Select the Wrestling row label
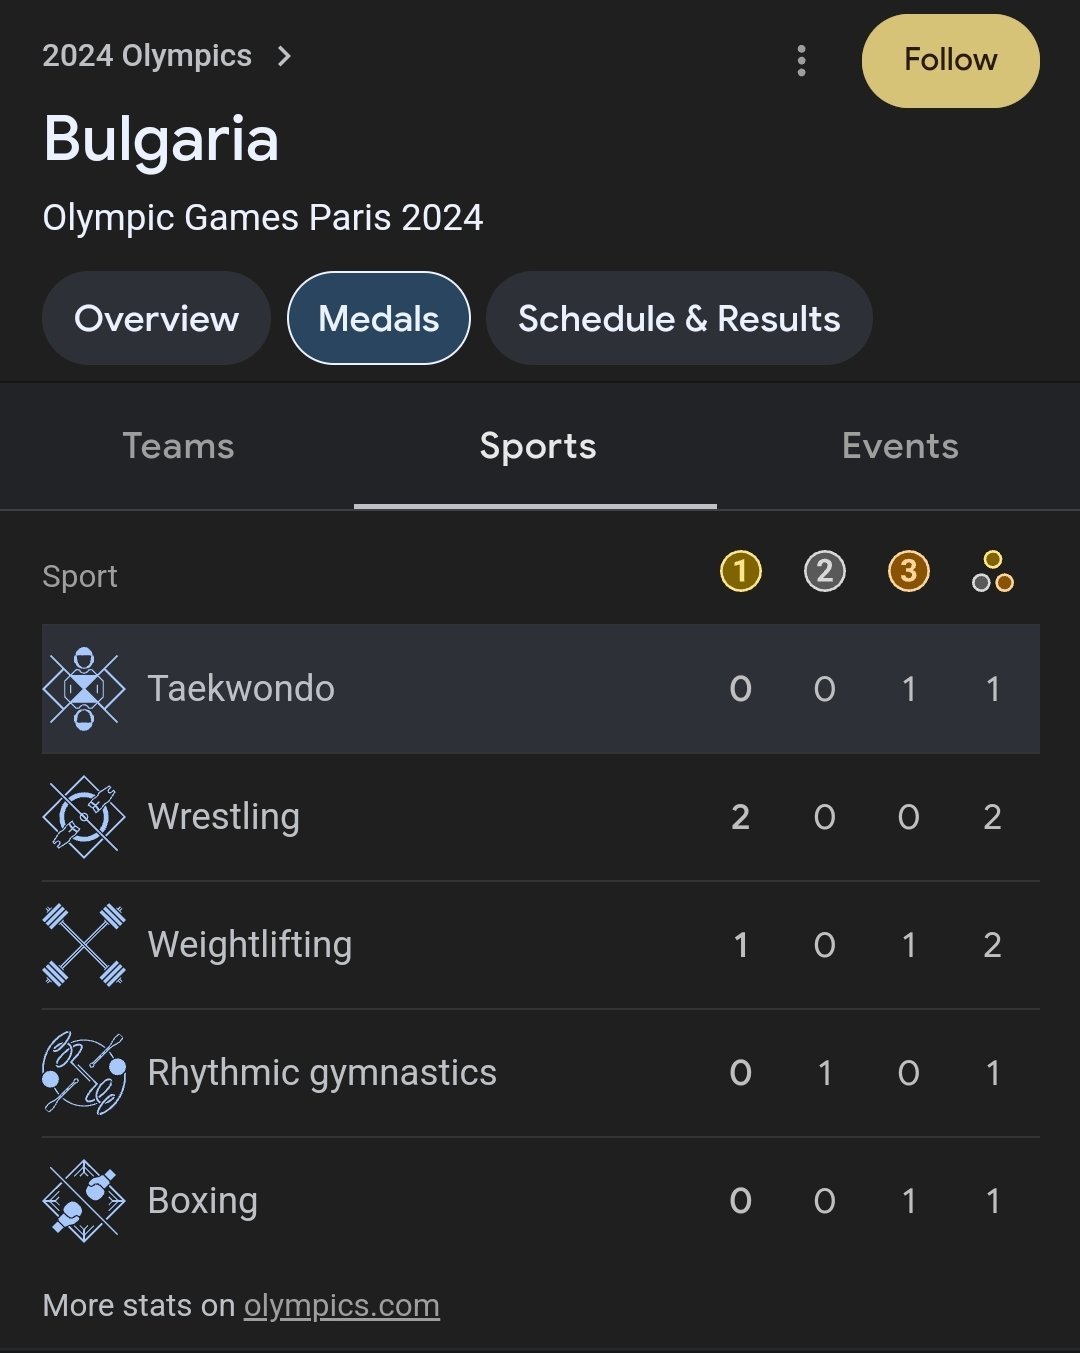Screen dimensions: 1080x1353 click(x=224, y=817)
